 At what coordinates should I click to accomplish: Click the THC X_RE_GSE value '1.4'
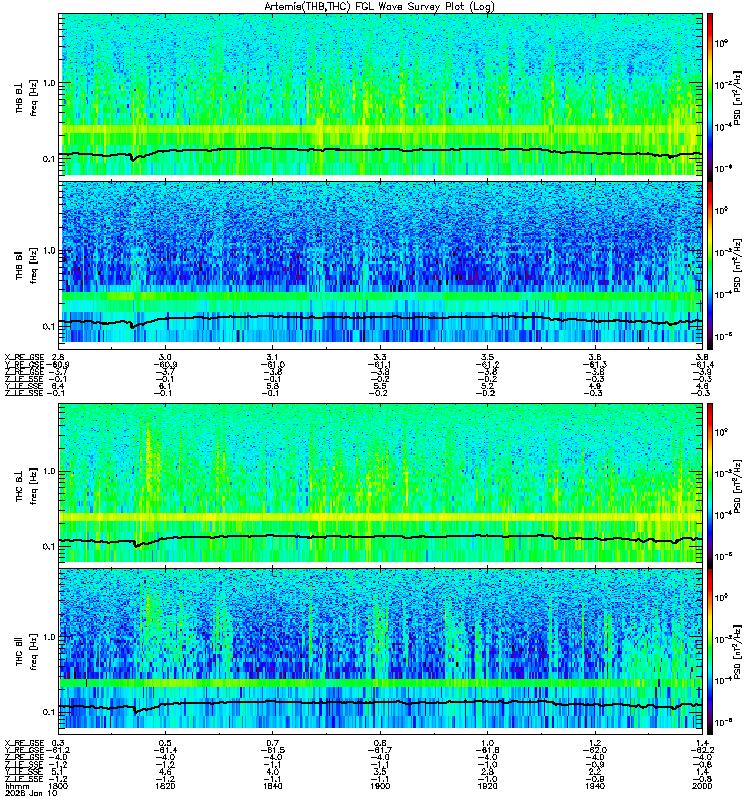[x=703, y=743]
